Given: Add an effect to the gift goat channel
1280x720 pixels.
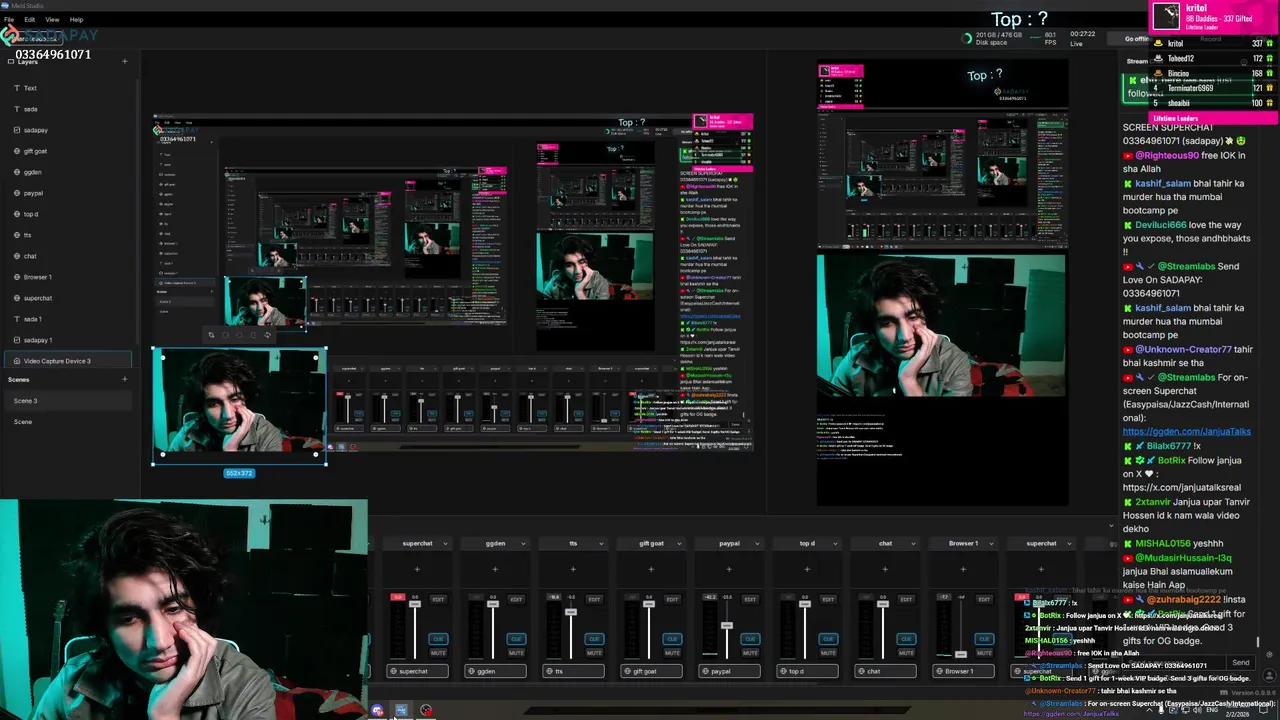Looking at the screenshot, I should (x=651, y=569).
